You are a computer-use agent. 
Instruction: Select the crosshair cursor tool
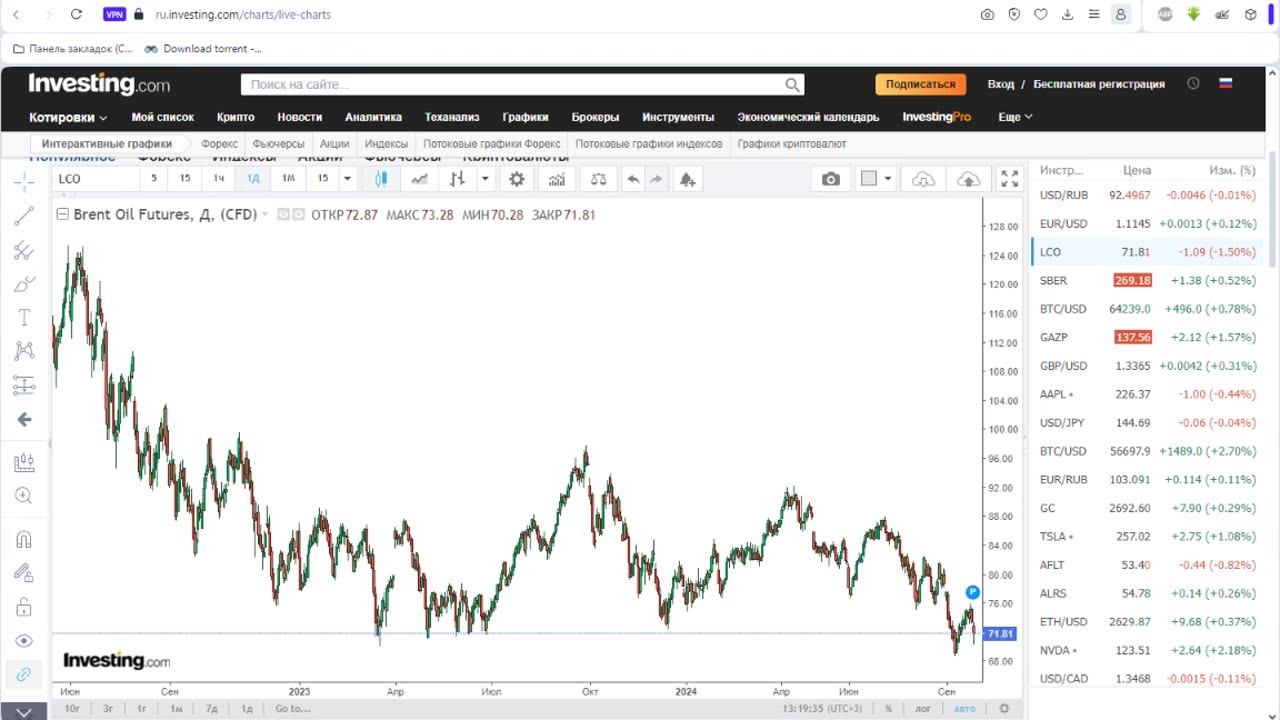click(24, 181)
